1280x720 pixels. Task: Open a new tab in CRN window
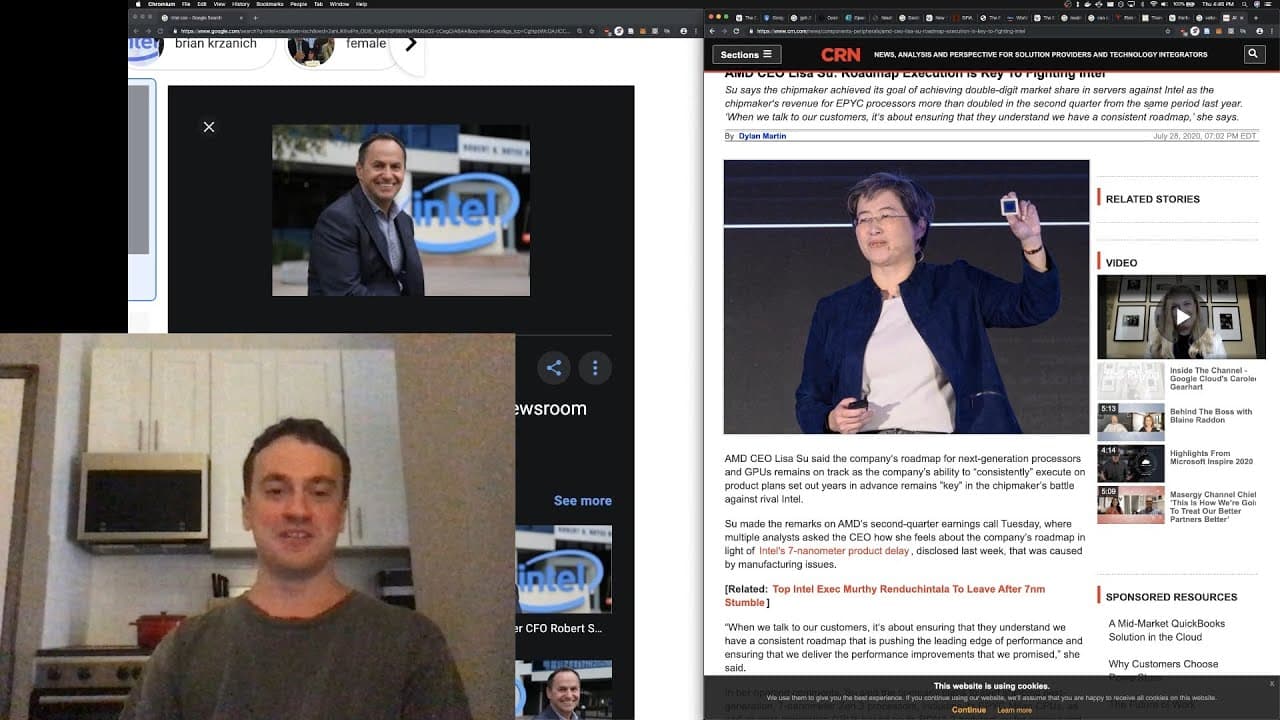click(1256, 18)
